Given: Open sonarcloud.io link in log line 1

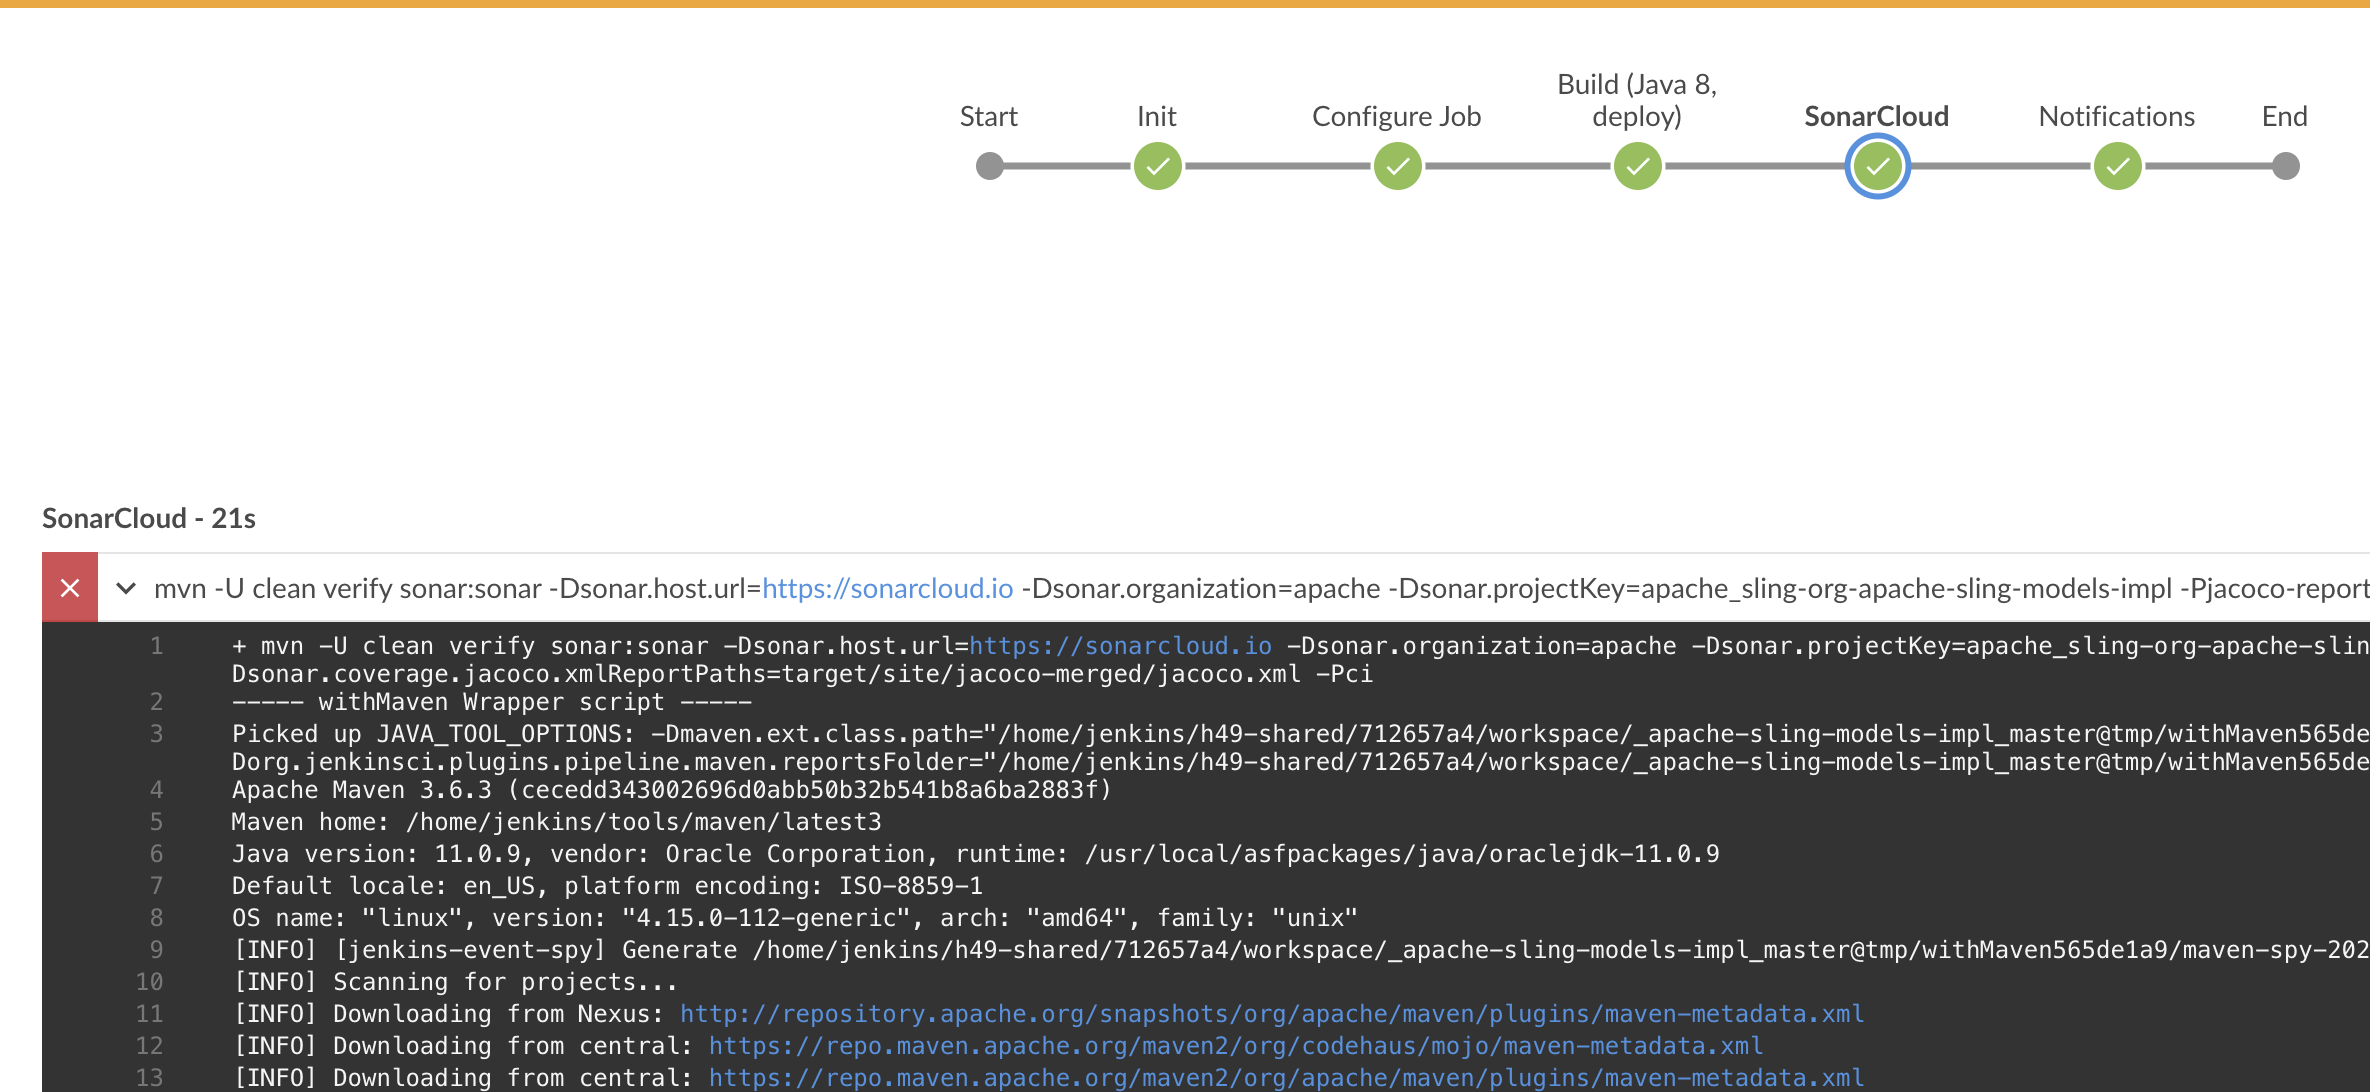Looking at the screenshot, I should 1120,646.
